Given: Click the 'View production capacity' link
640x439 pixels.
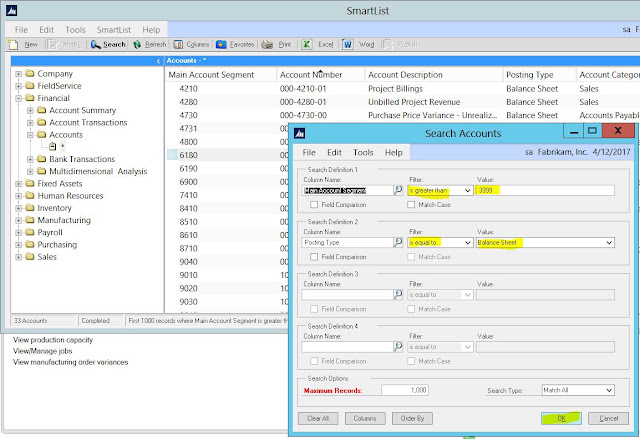Looking at the screenshot, I should pos(53,340).
